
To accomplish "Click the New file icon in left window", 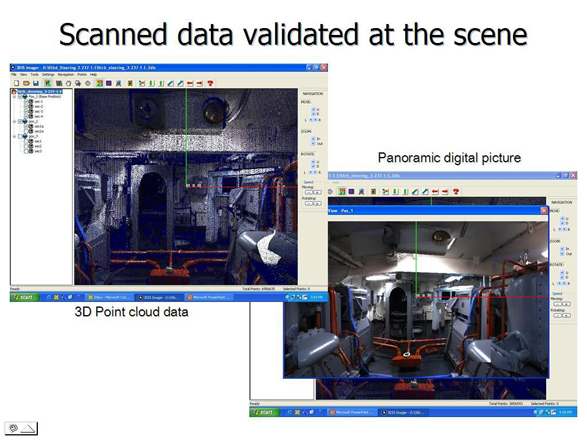I will 16,83.
